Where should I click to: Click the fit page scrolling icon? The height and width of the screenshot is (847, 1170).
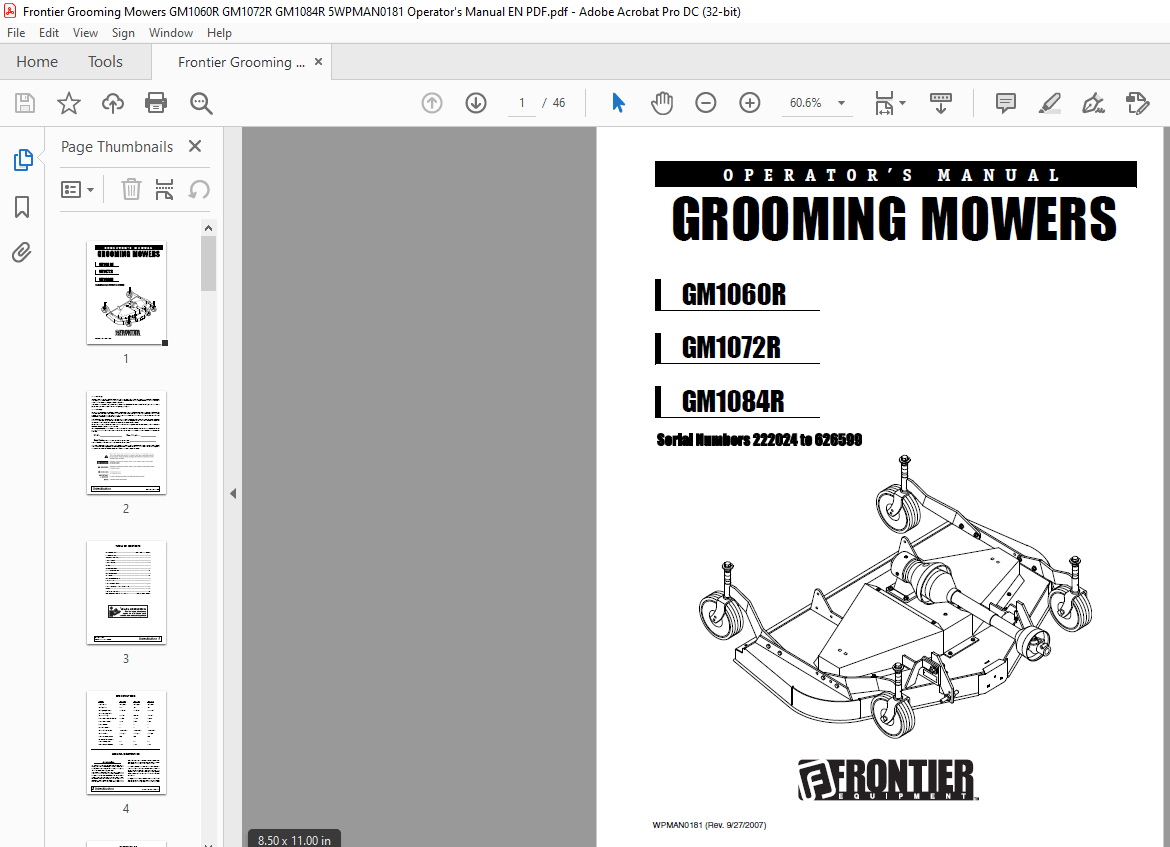coord(884,103)
